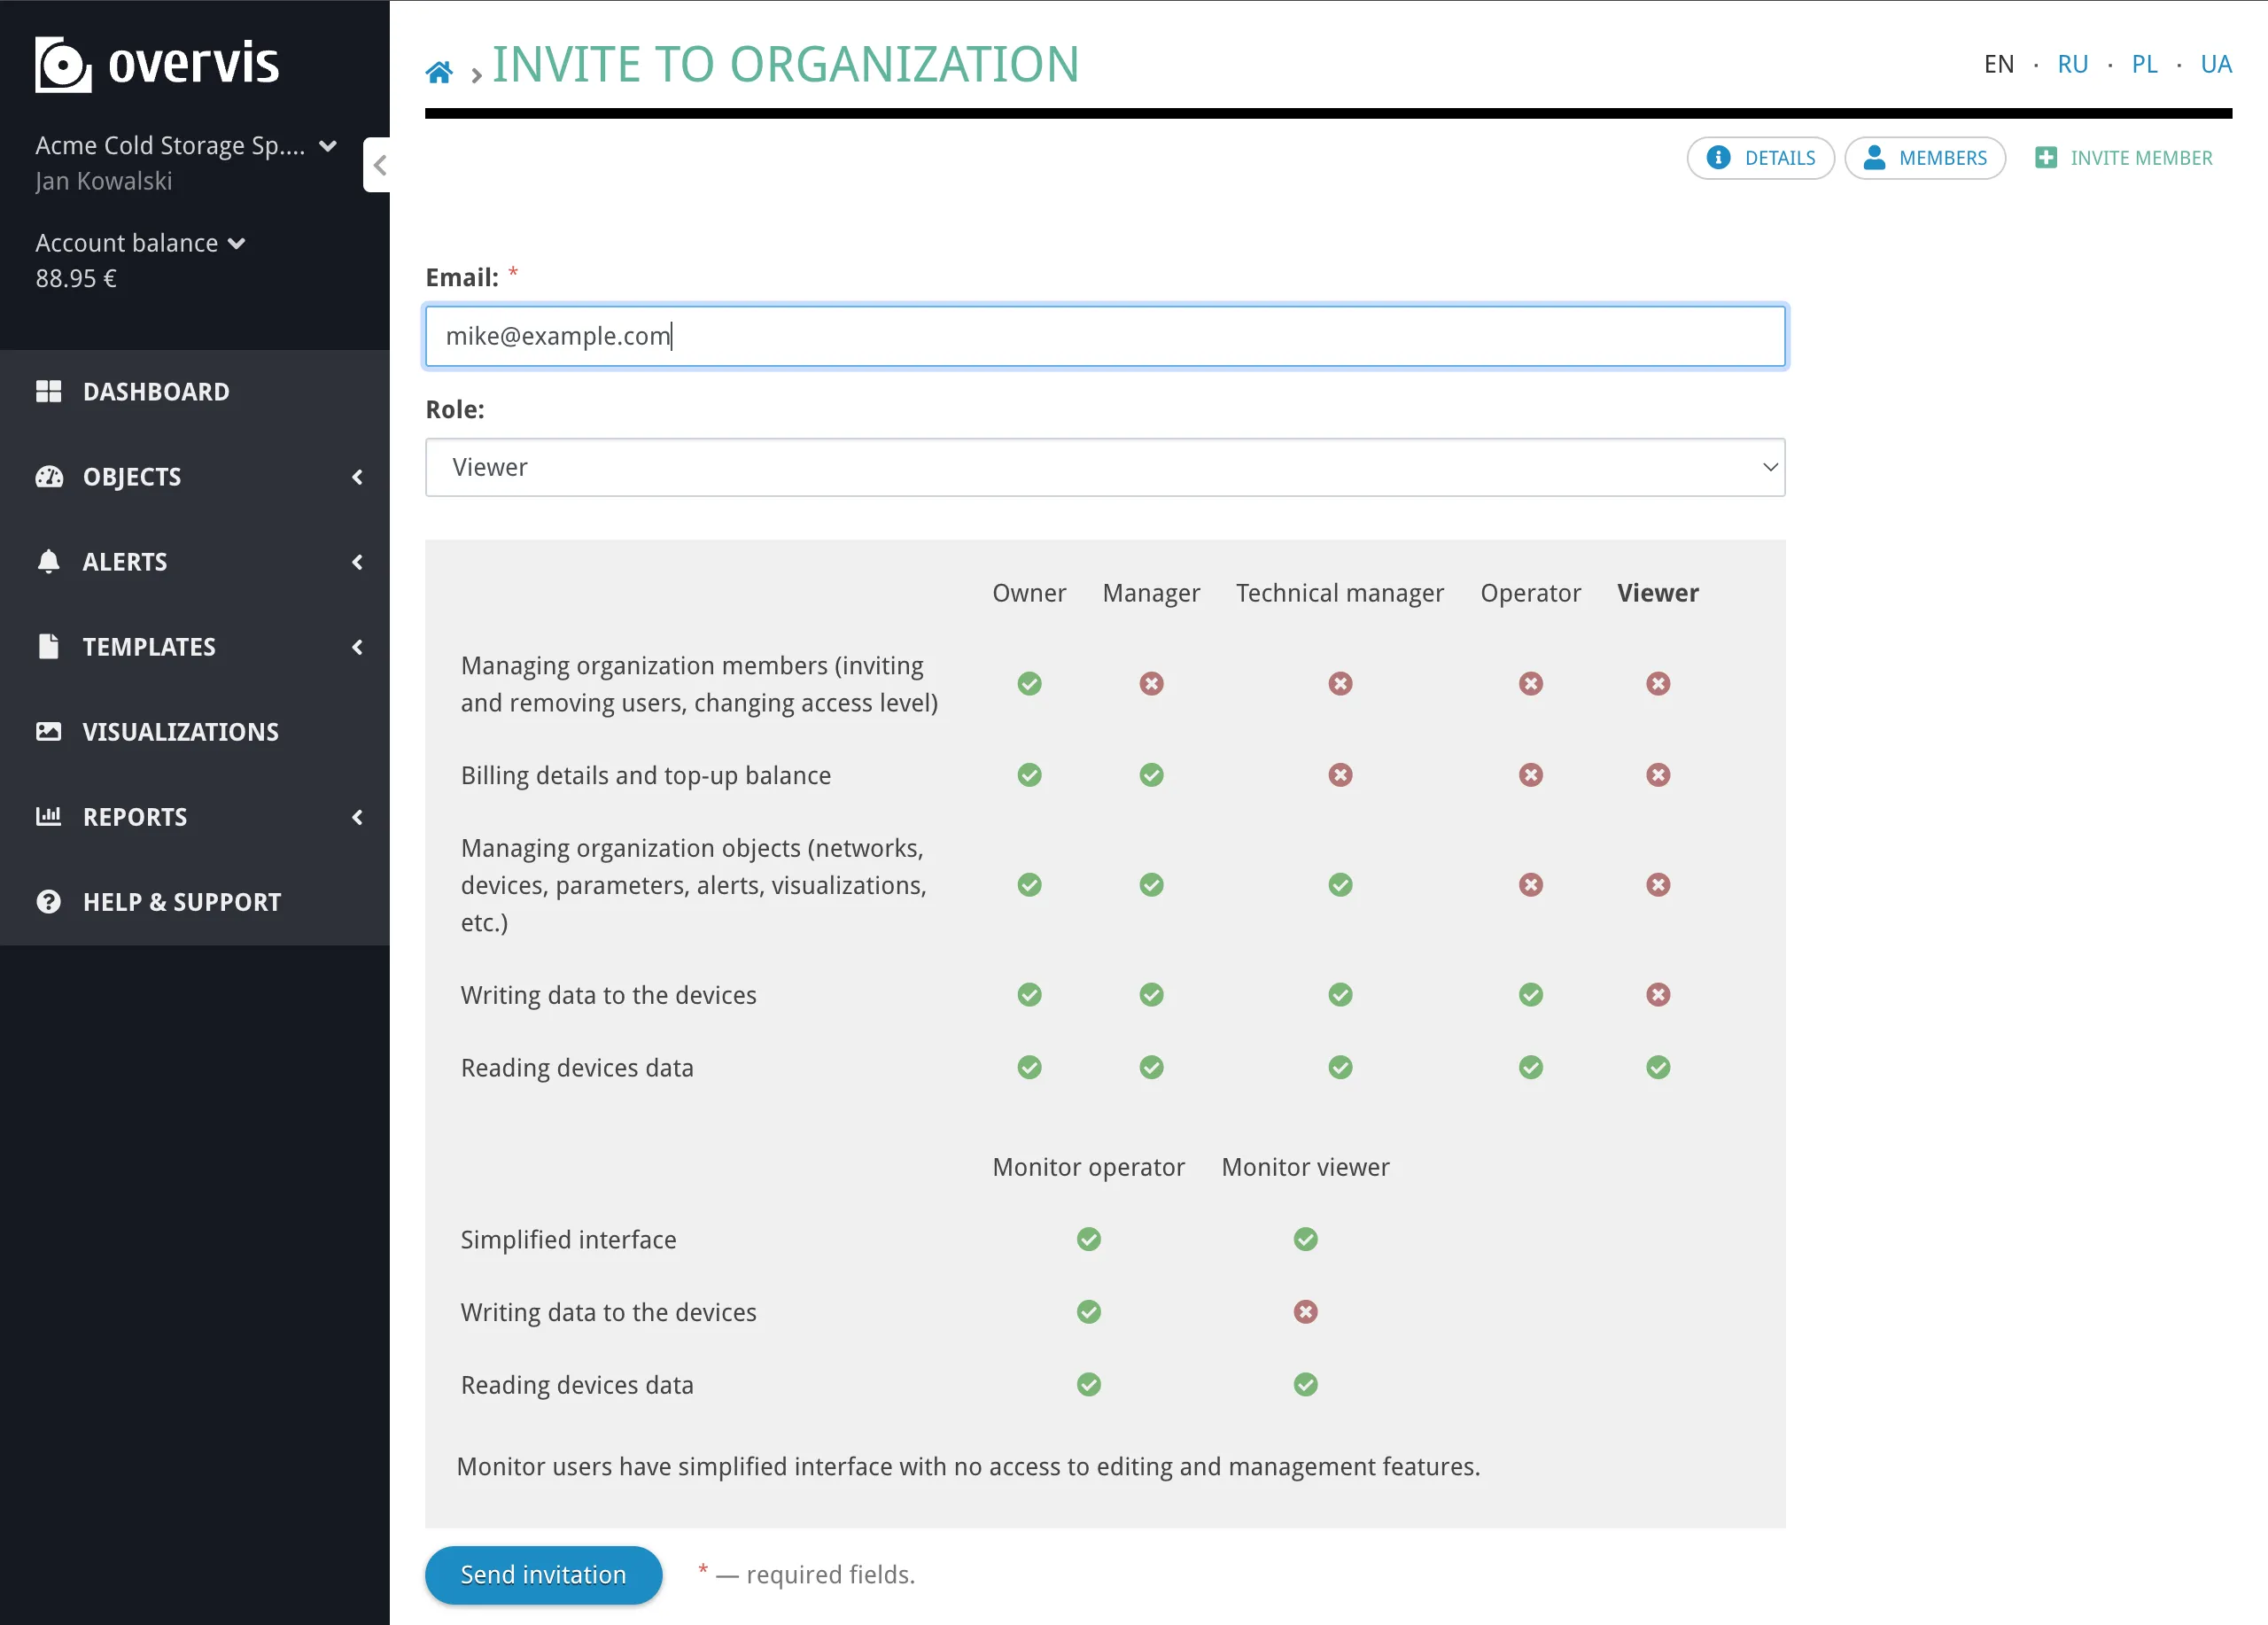2268x1625 pixels.
Task: Click Technical manager checkmark for managing organization objects
Action: (1340, 885)
